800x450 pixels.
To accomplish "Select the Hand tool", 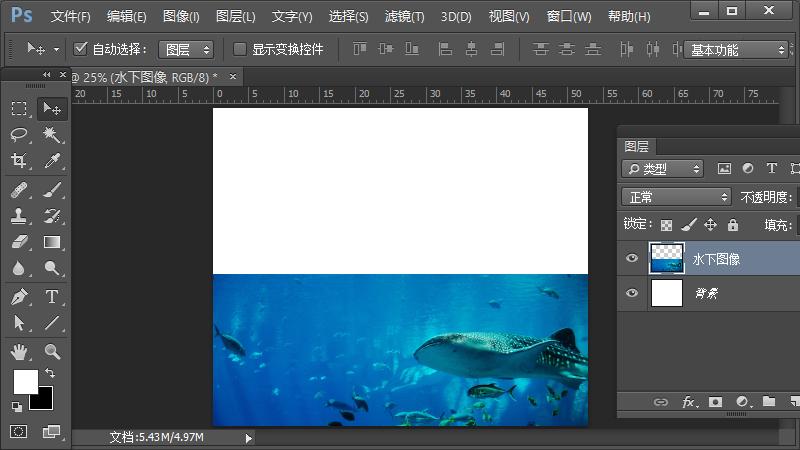I will (19, 352).
